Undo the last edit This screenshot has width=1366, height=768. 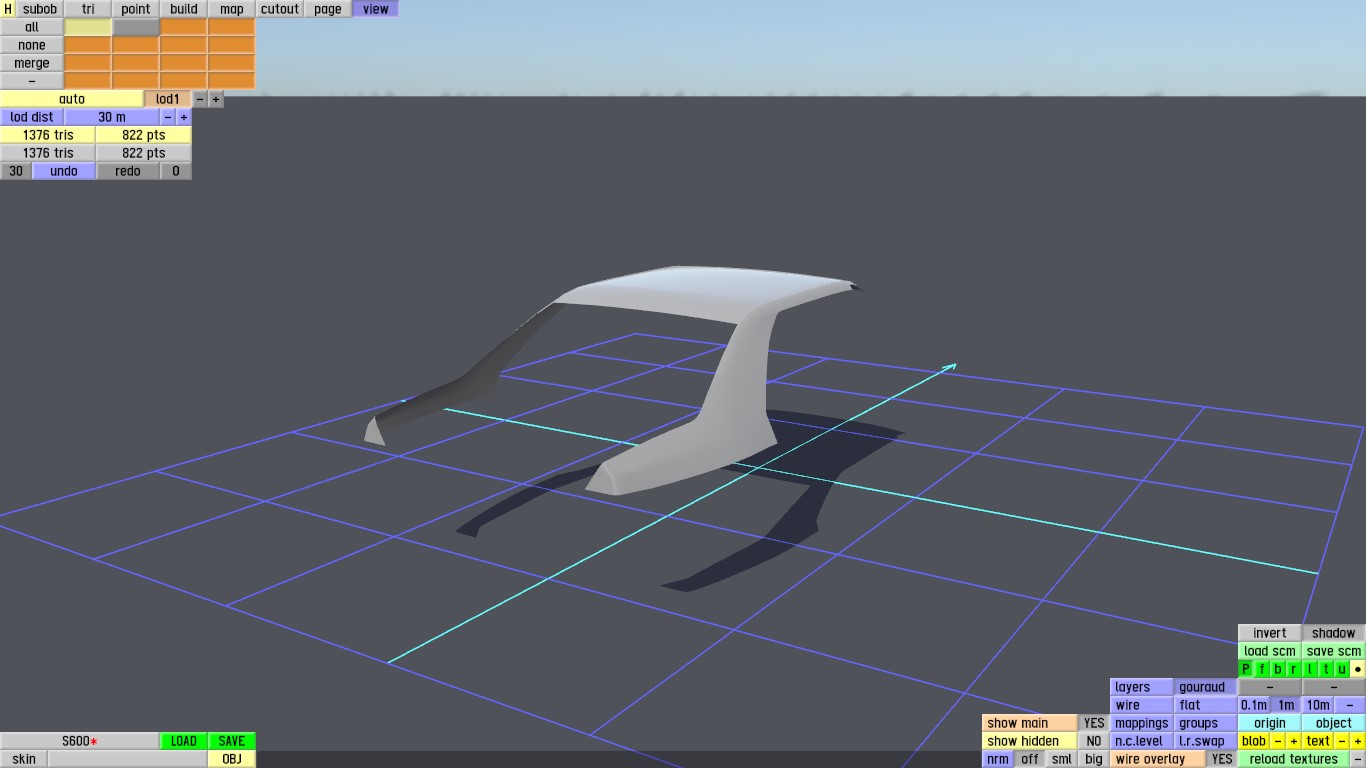64,171
